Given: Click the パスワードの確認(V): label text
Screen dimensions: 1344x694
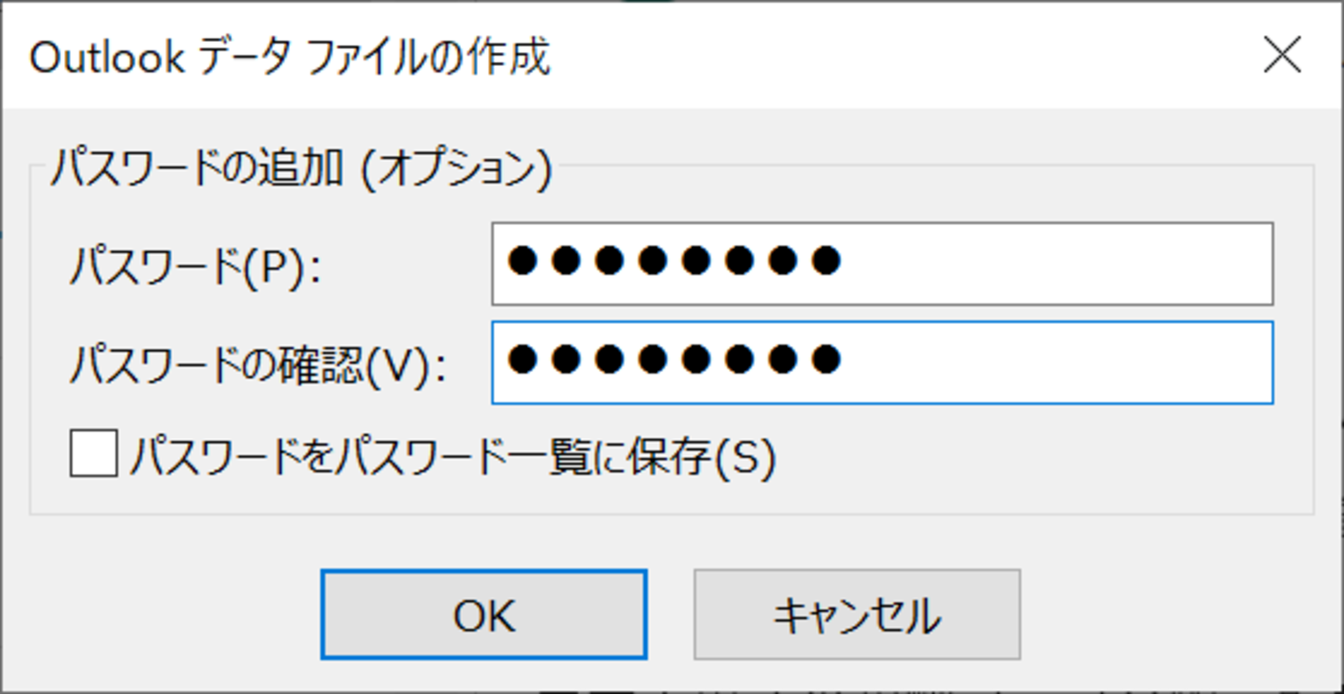Looking at the screenshot, I should (x=257, y=365).
